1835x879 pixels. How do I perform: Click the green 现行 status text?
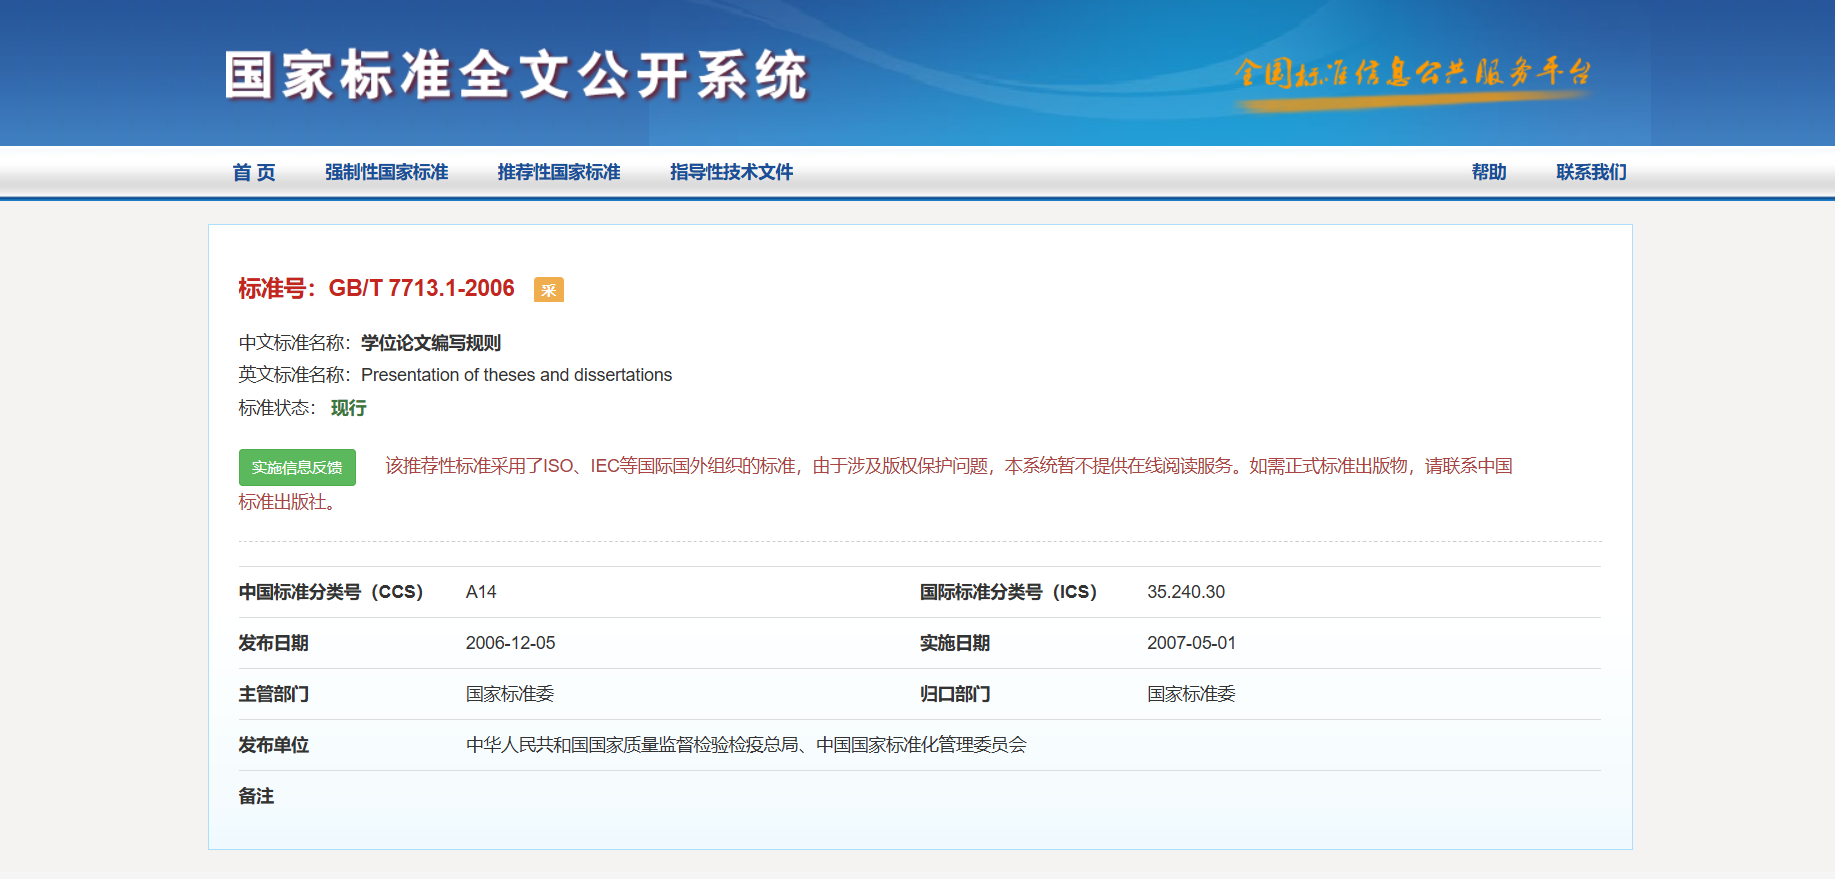(x=349, y=408)
